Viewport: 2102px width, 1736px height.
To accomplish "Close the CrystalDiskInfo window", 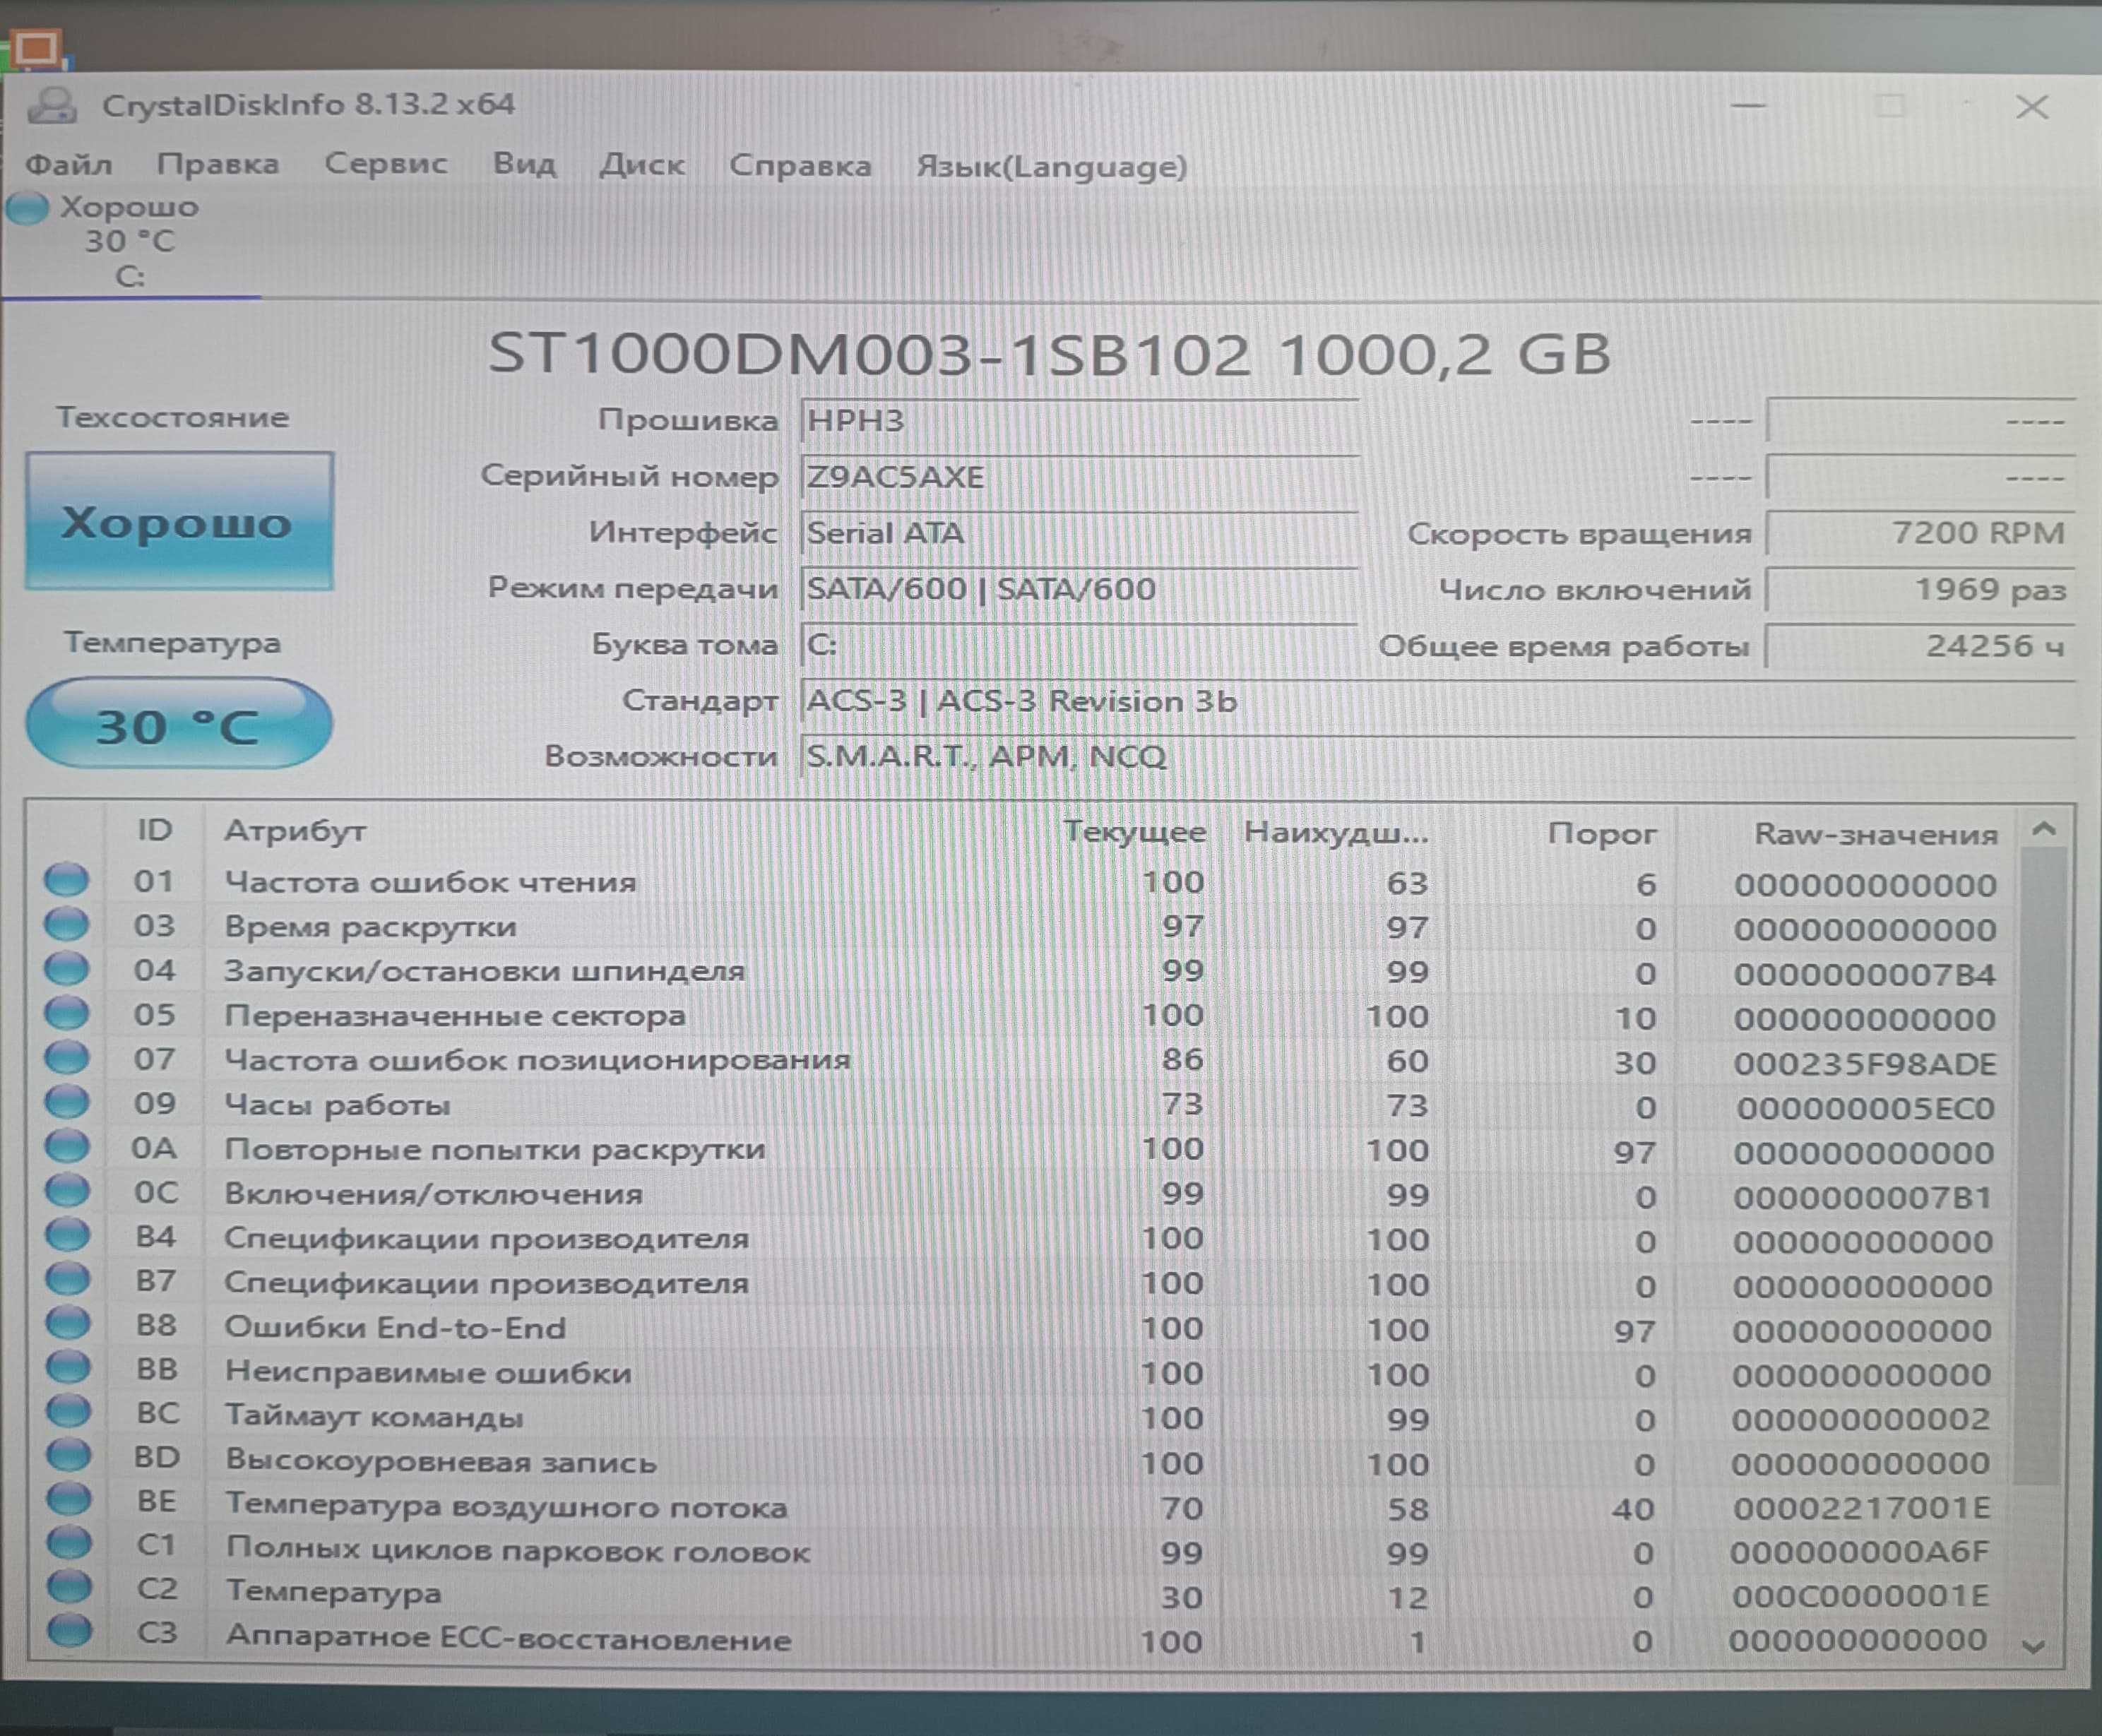I will [x=2032, y=107].
